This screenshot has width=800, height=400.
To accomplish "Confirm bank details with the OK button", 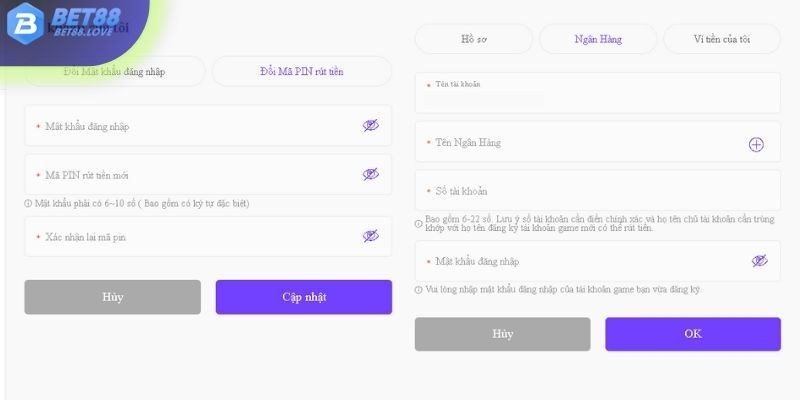I will [x=693, y=334].
